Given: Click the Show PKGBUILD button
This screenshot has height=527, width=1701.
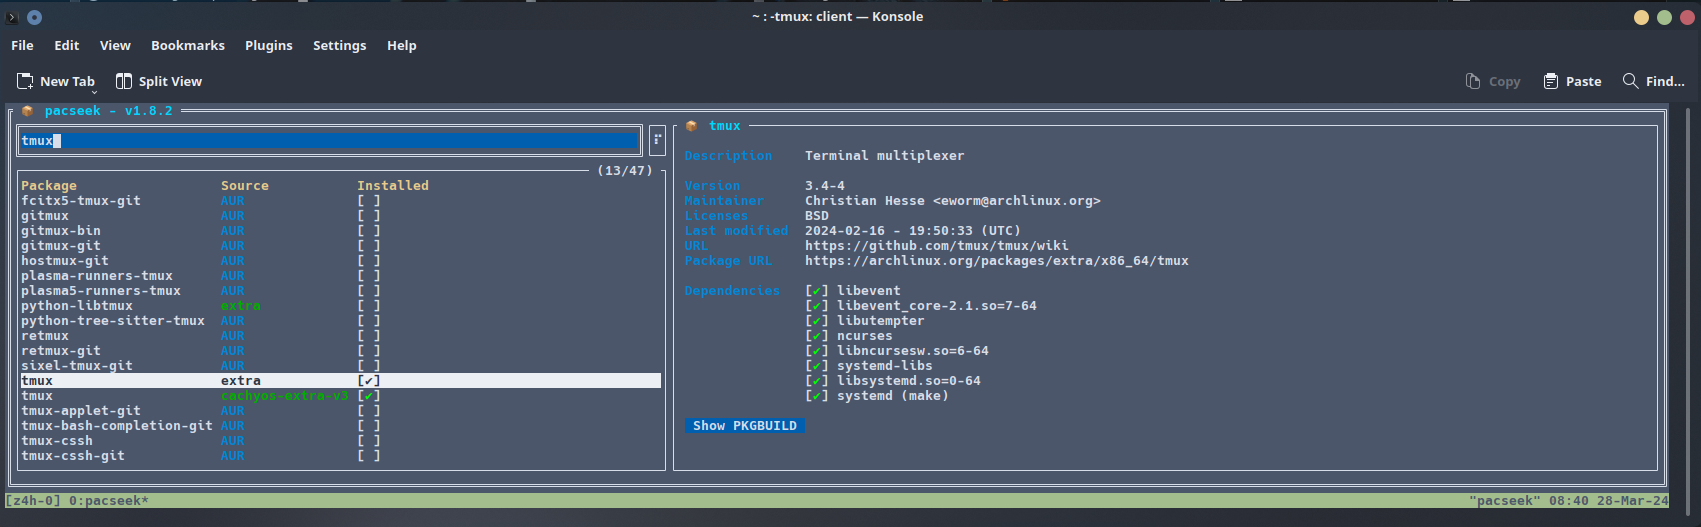Looking at the screenshot, I should [x=745, y=426].
